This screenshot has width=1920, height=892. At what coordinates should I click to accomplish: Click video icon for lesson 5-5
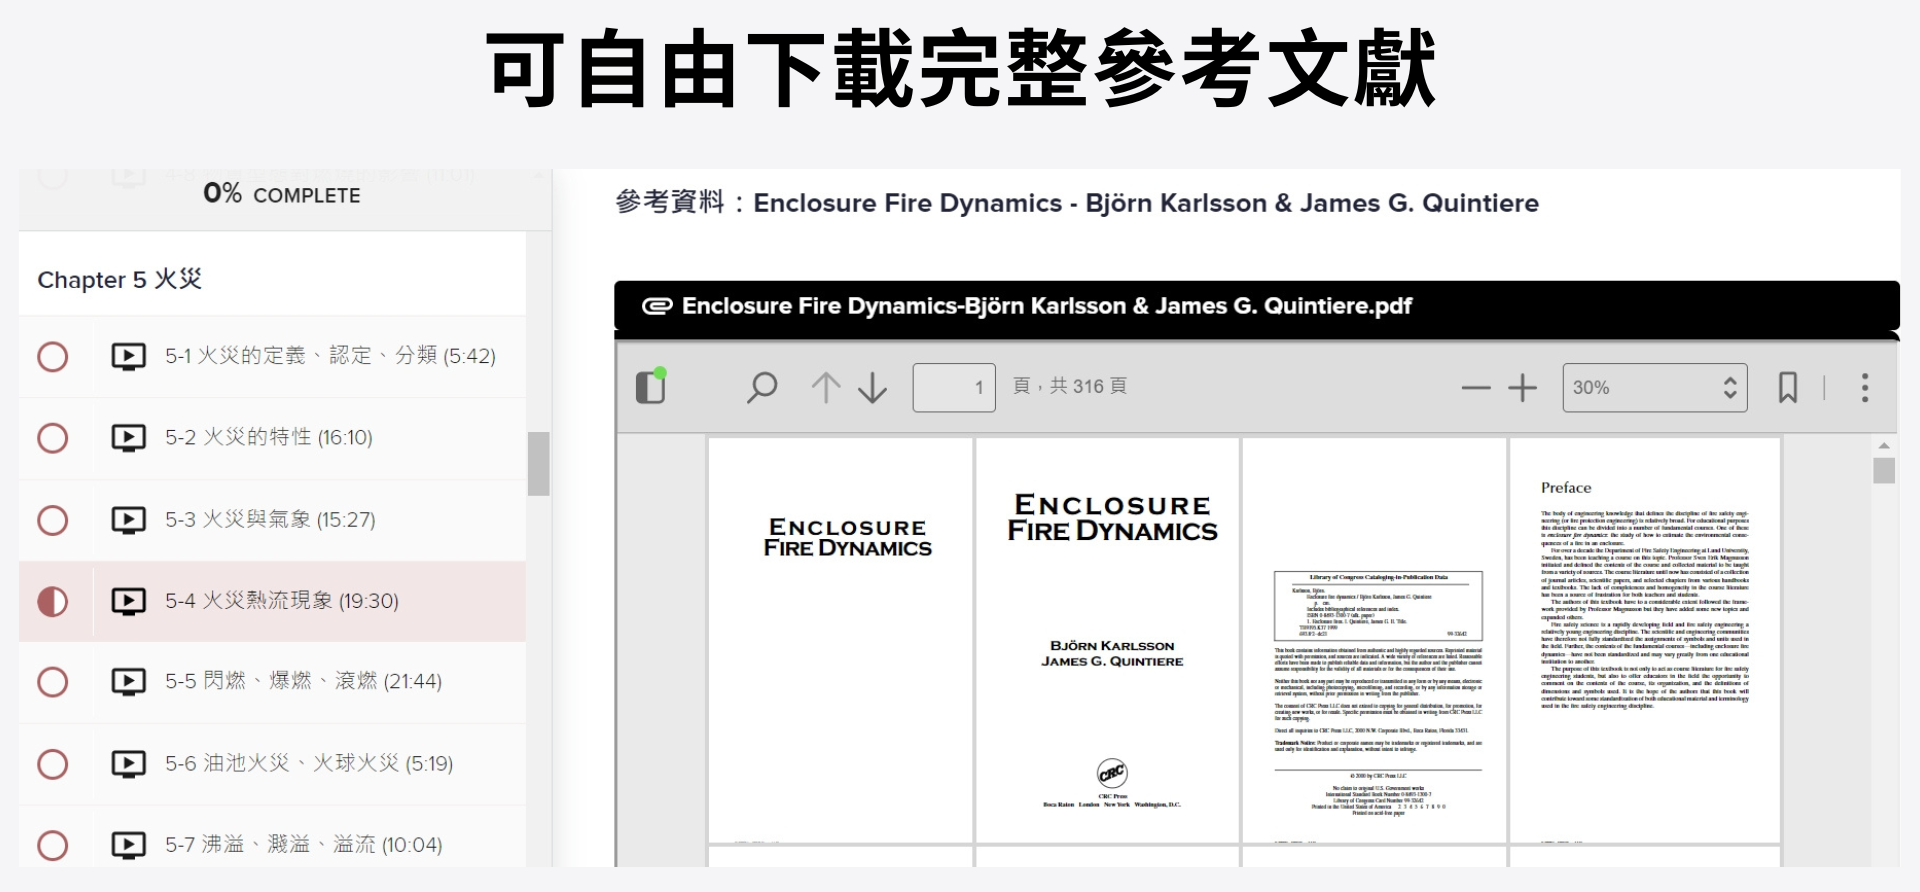pos(128,682)
